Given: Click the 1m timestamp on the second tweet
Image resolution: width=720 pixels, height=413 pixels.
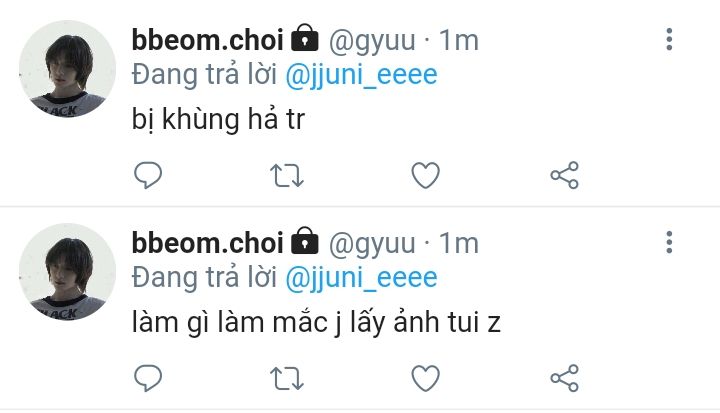Looking at the screenshot, I should pos(459,243).
